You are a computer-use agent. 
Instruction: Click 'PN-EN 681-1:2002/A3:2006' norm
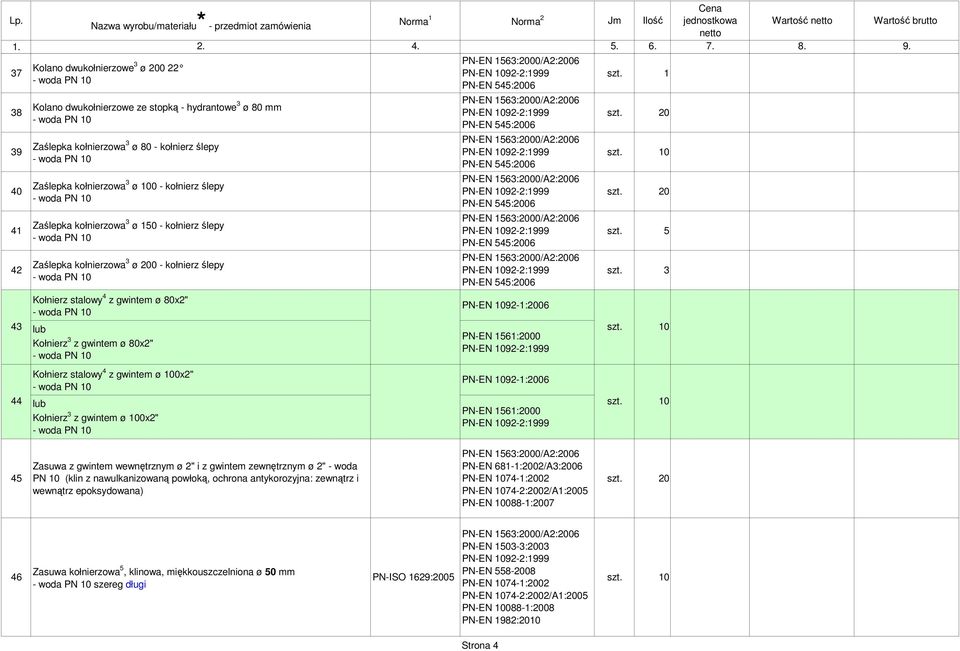click(x=522, y=466)
